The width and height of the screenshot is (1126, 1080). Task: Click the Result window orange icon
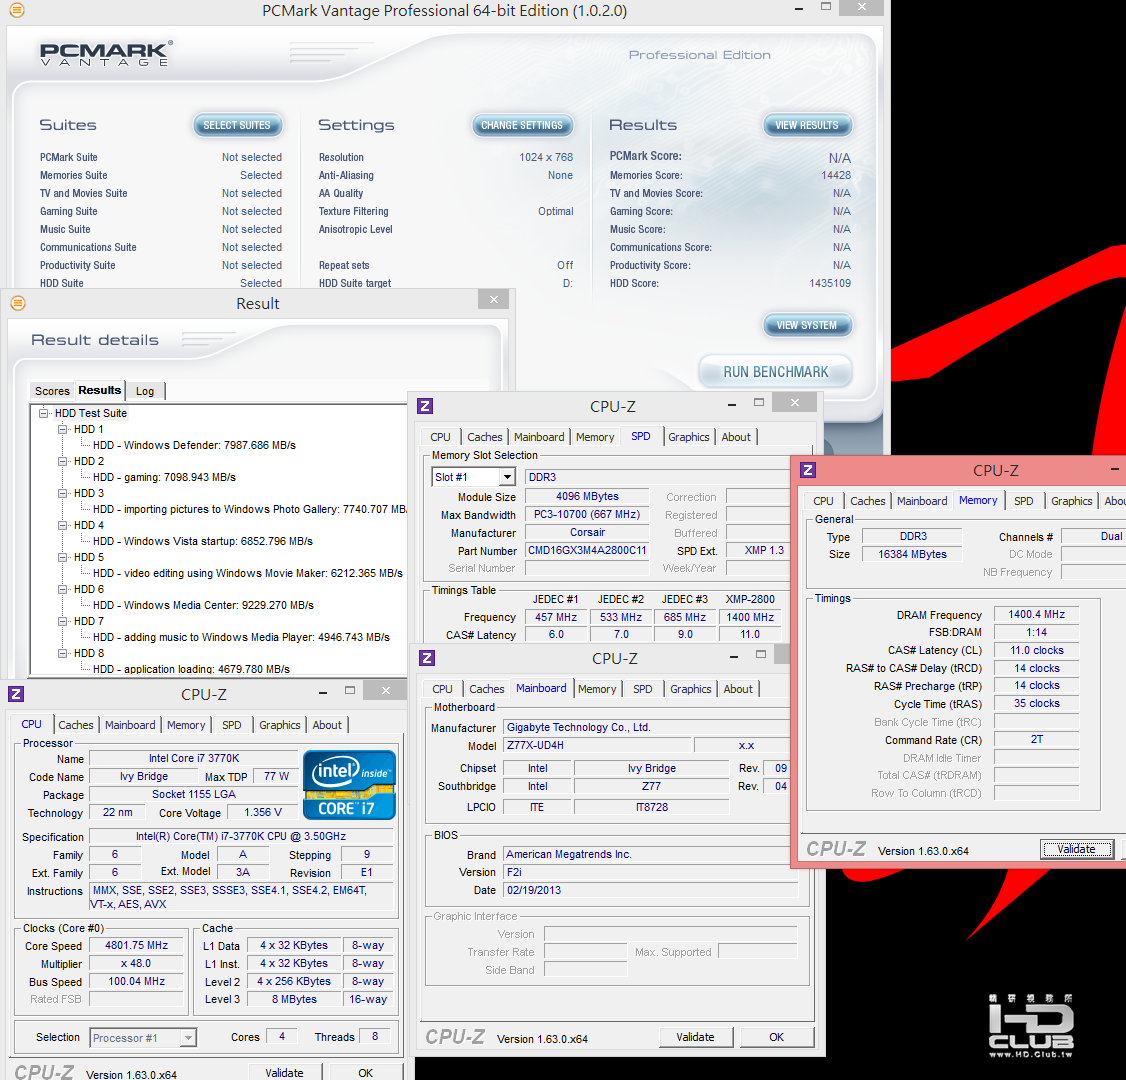click(18, 303)
